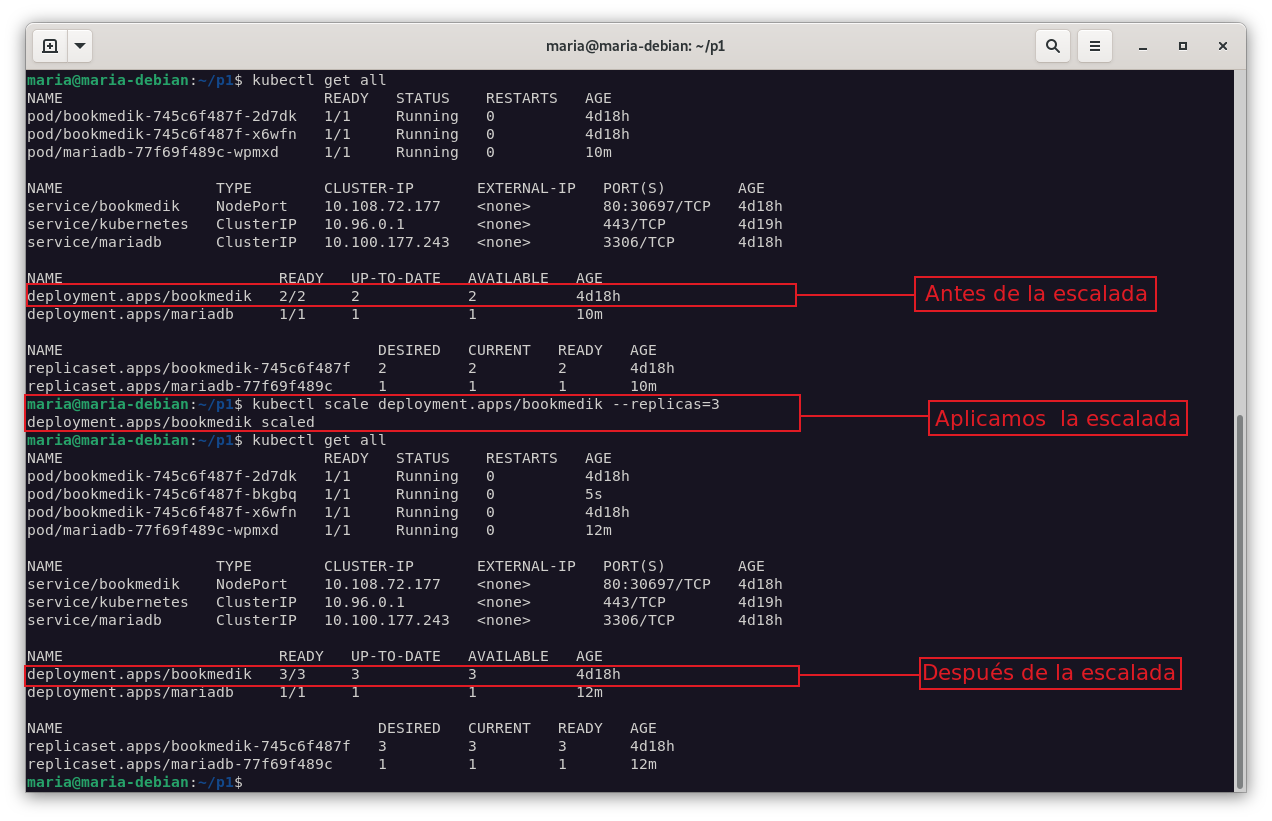This screenshot has height=821, width=1272.
Task: Click the 'Aplicamos la escalada' annotation
Action: coord(1057,419)
